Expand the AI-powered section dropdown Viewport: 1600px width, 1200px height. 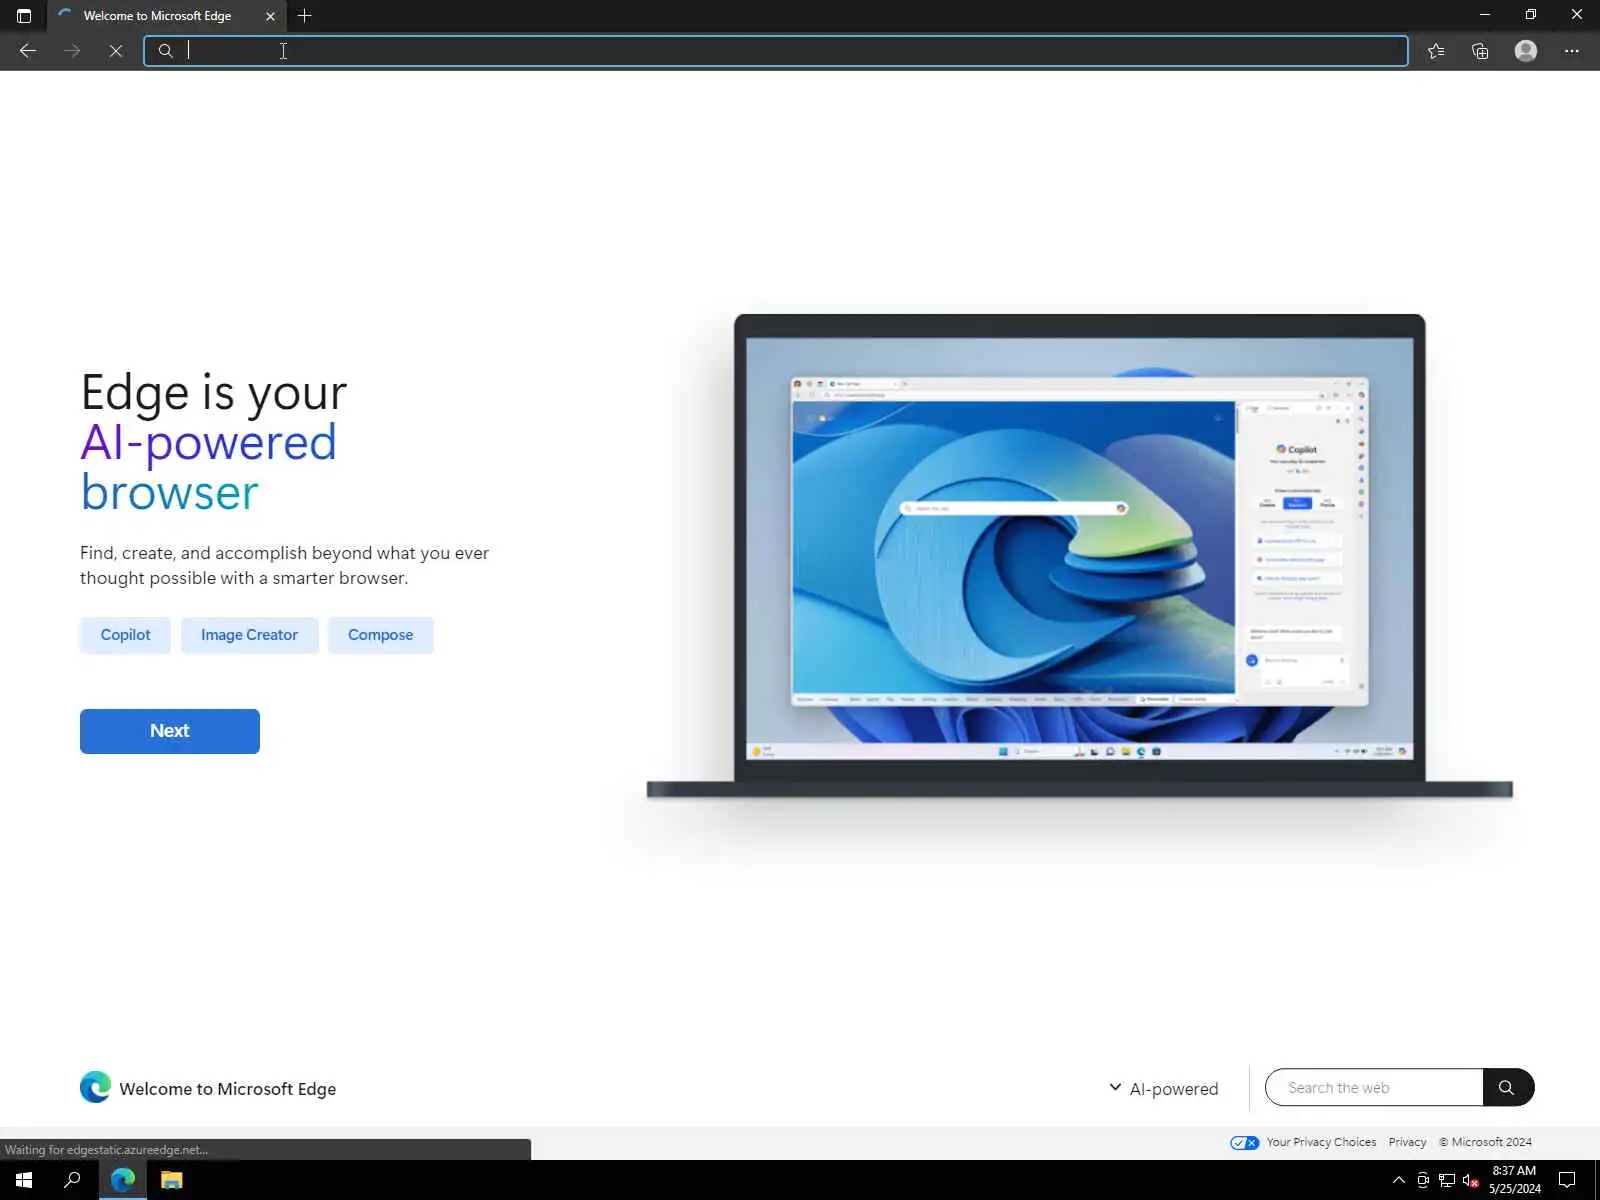pyautogui.click(x=1164, y=1088)
